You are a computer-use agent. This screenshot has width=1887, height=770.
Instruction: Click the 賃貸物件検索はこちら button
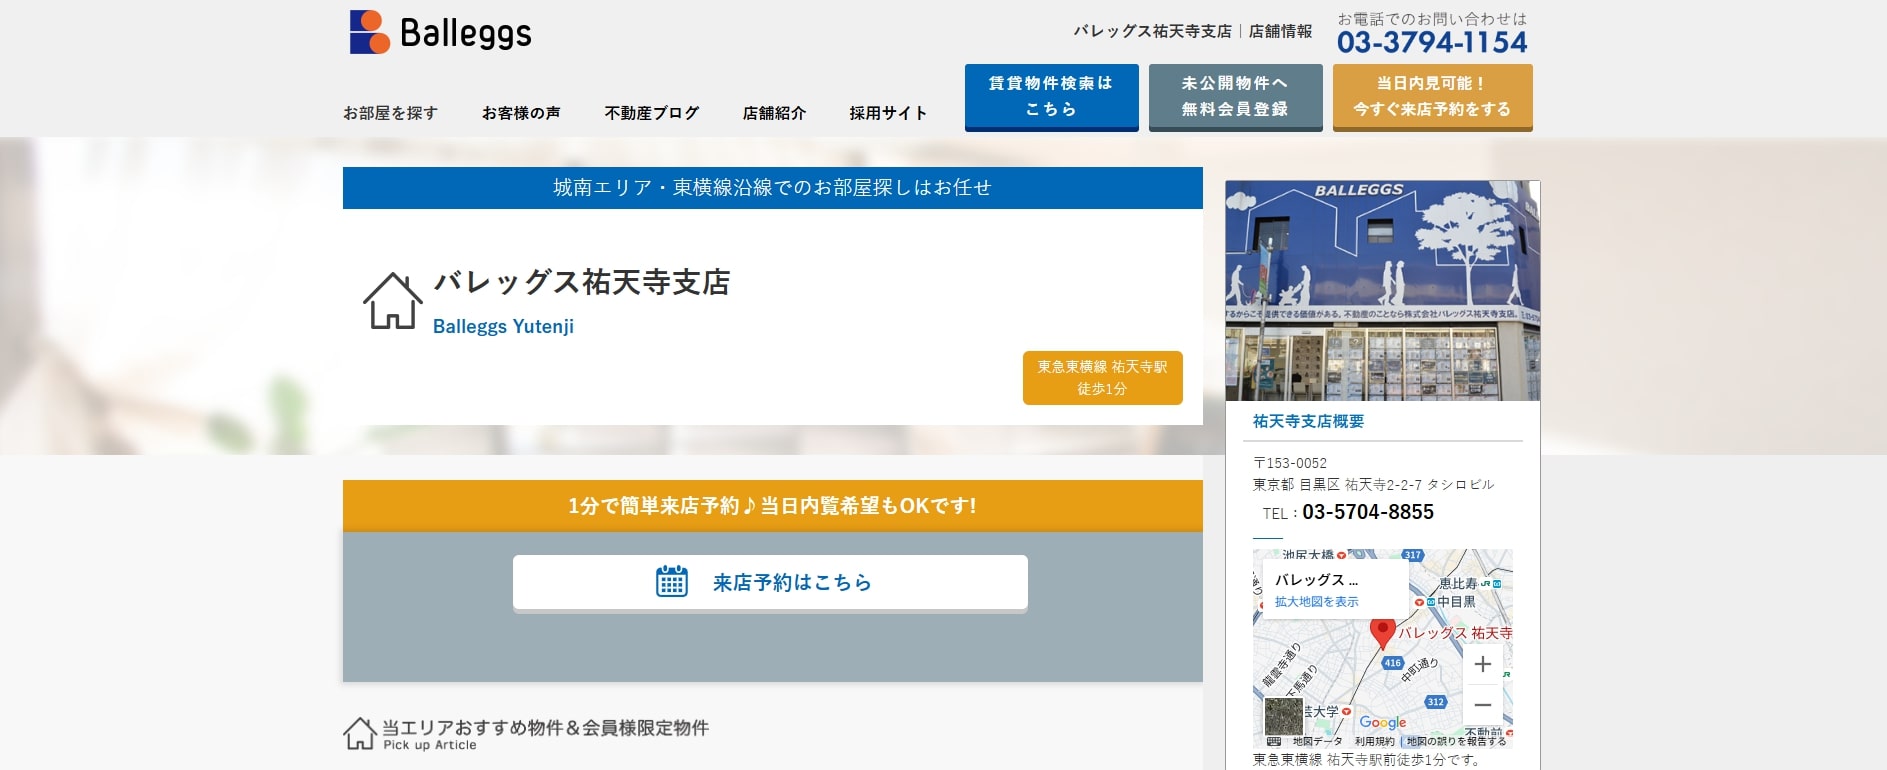(1051, 96)
